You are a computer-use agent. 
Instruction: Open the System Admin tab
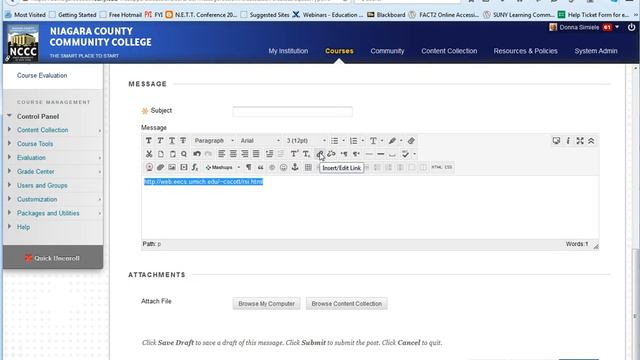596,51
